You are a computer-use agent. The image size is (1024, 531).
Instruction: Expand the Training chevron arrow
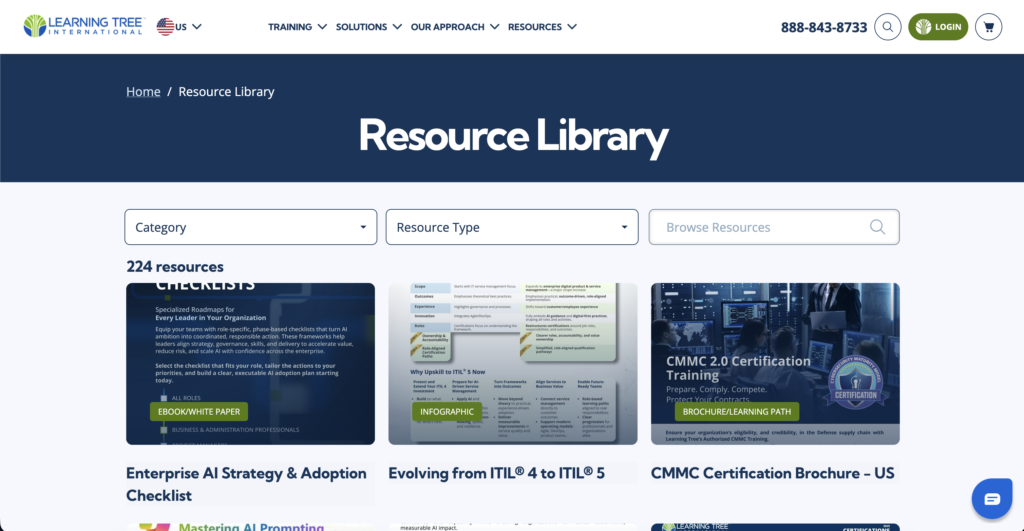point(322,27)
